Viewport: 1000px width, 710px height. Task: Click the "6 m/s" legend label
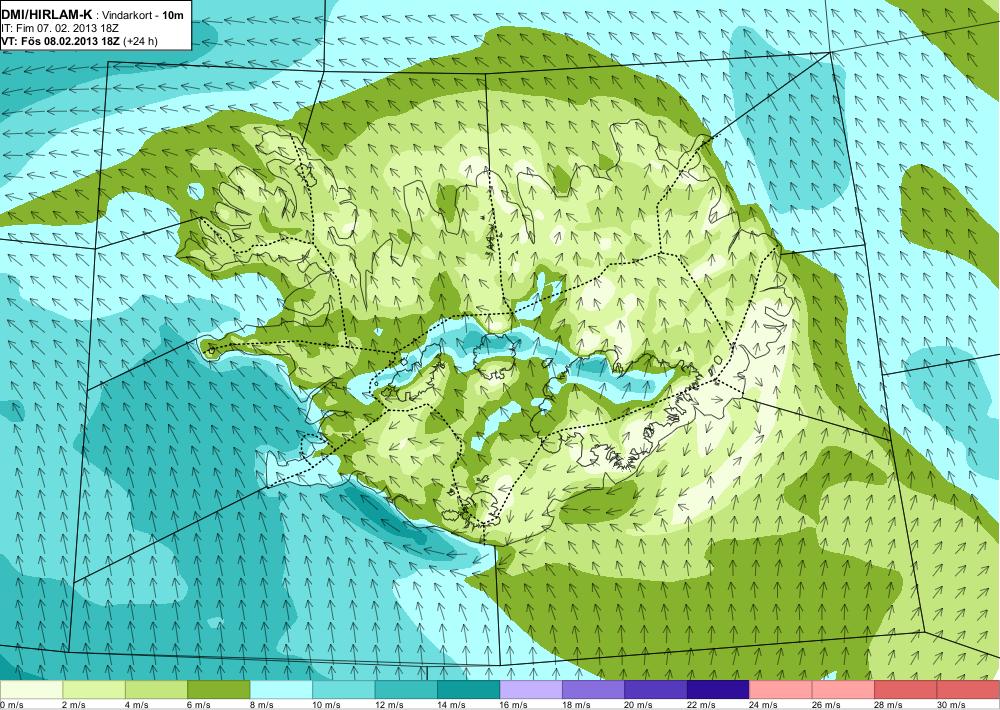(199, 705)
